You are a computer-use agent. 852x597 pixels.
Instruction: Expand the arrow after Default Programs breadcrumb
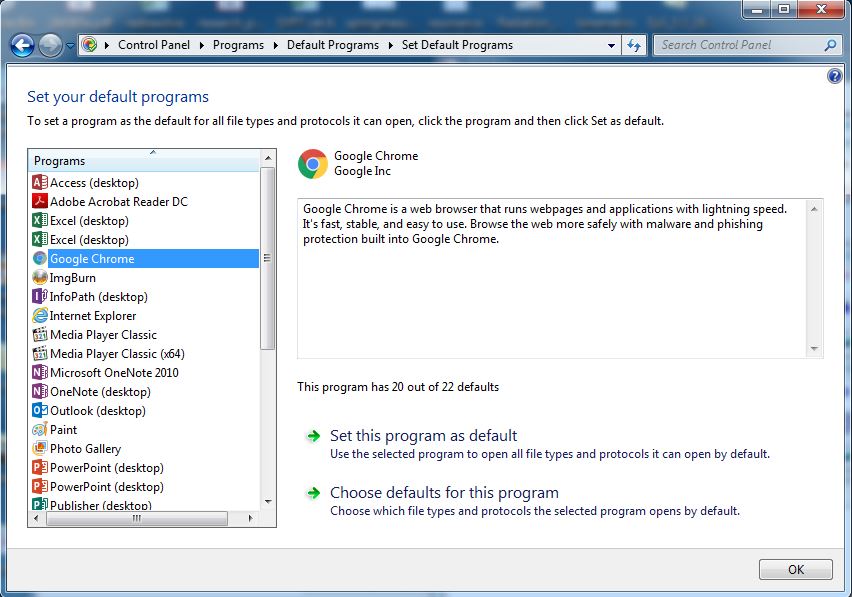pyautogui.click(x=391, y=45)
